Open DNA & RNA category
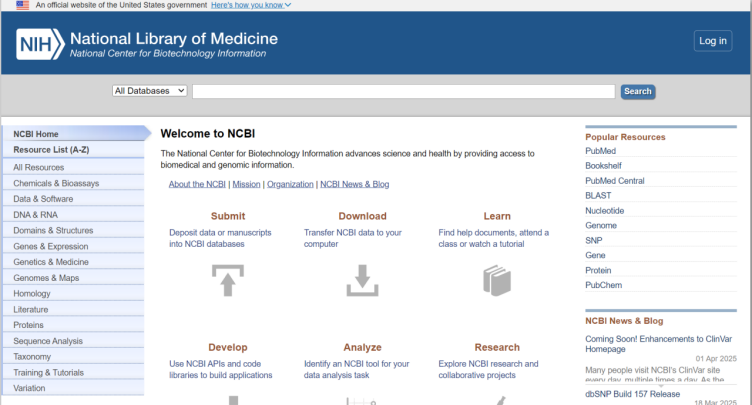The image size is (752, 405). tap(73, 214)
